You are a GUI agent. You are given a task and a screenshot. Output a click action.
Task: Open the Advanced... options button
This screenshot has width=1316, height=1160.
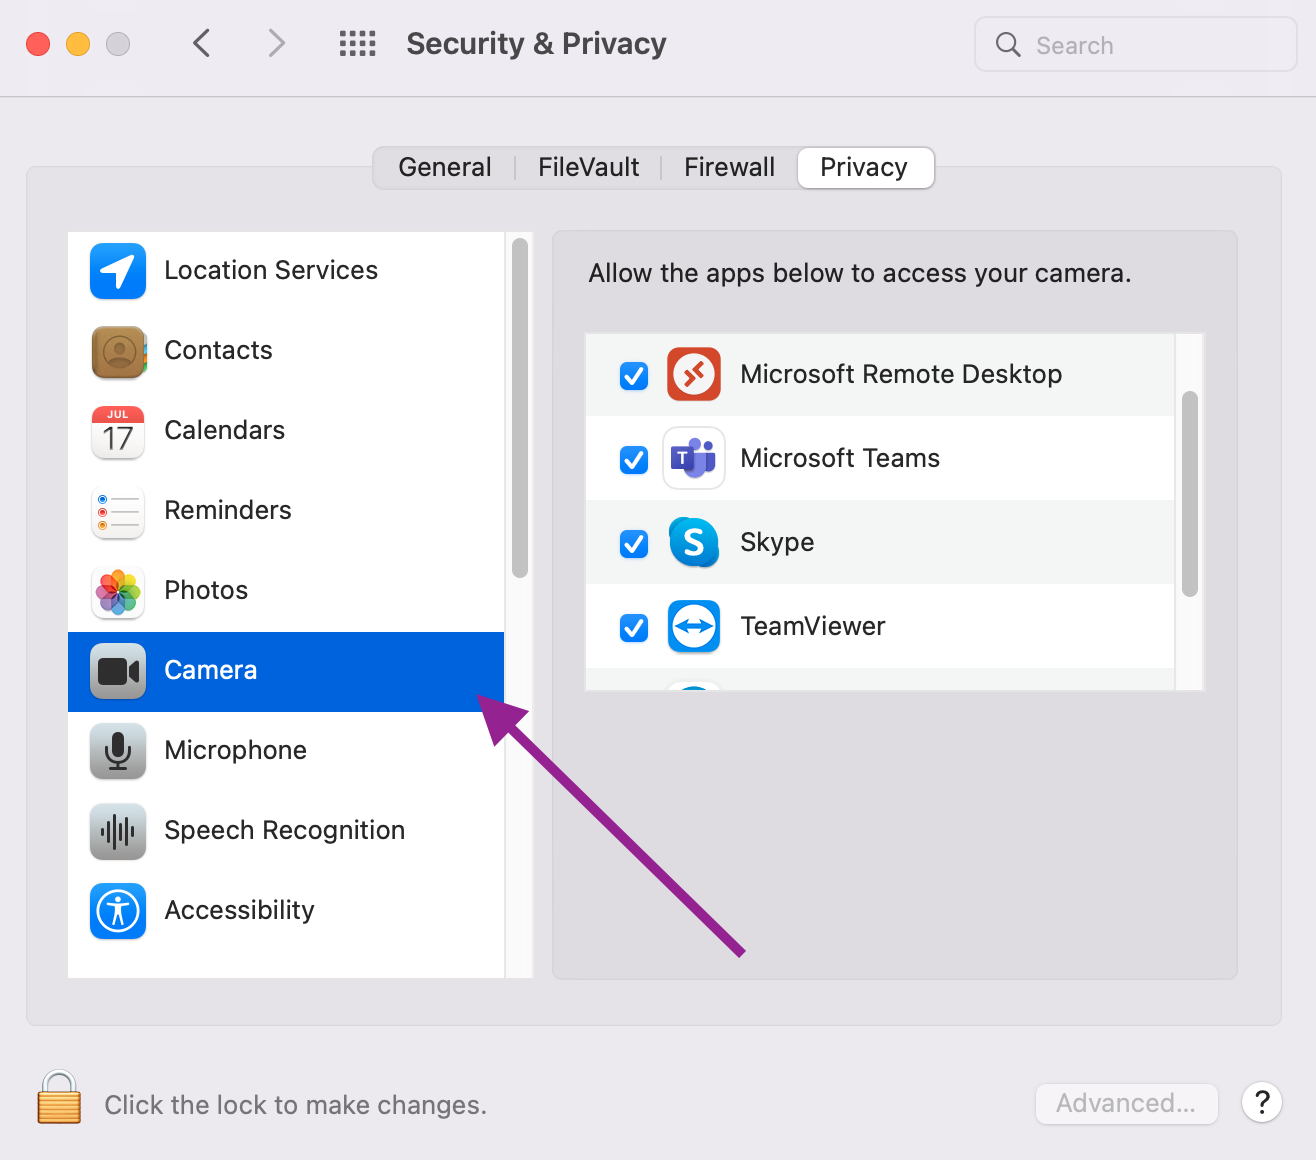click(1126, 1103)
